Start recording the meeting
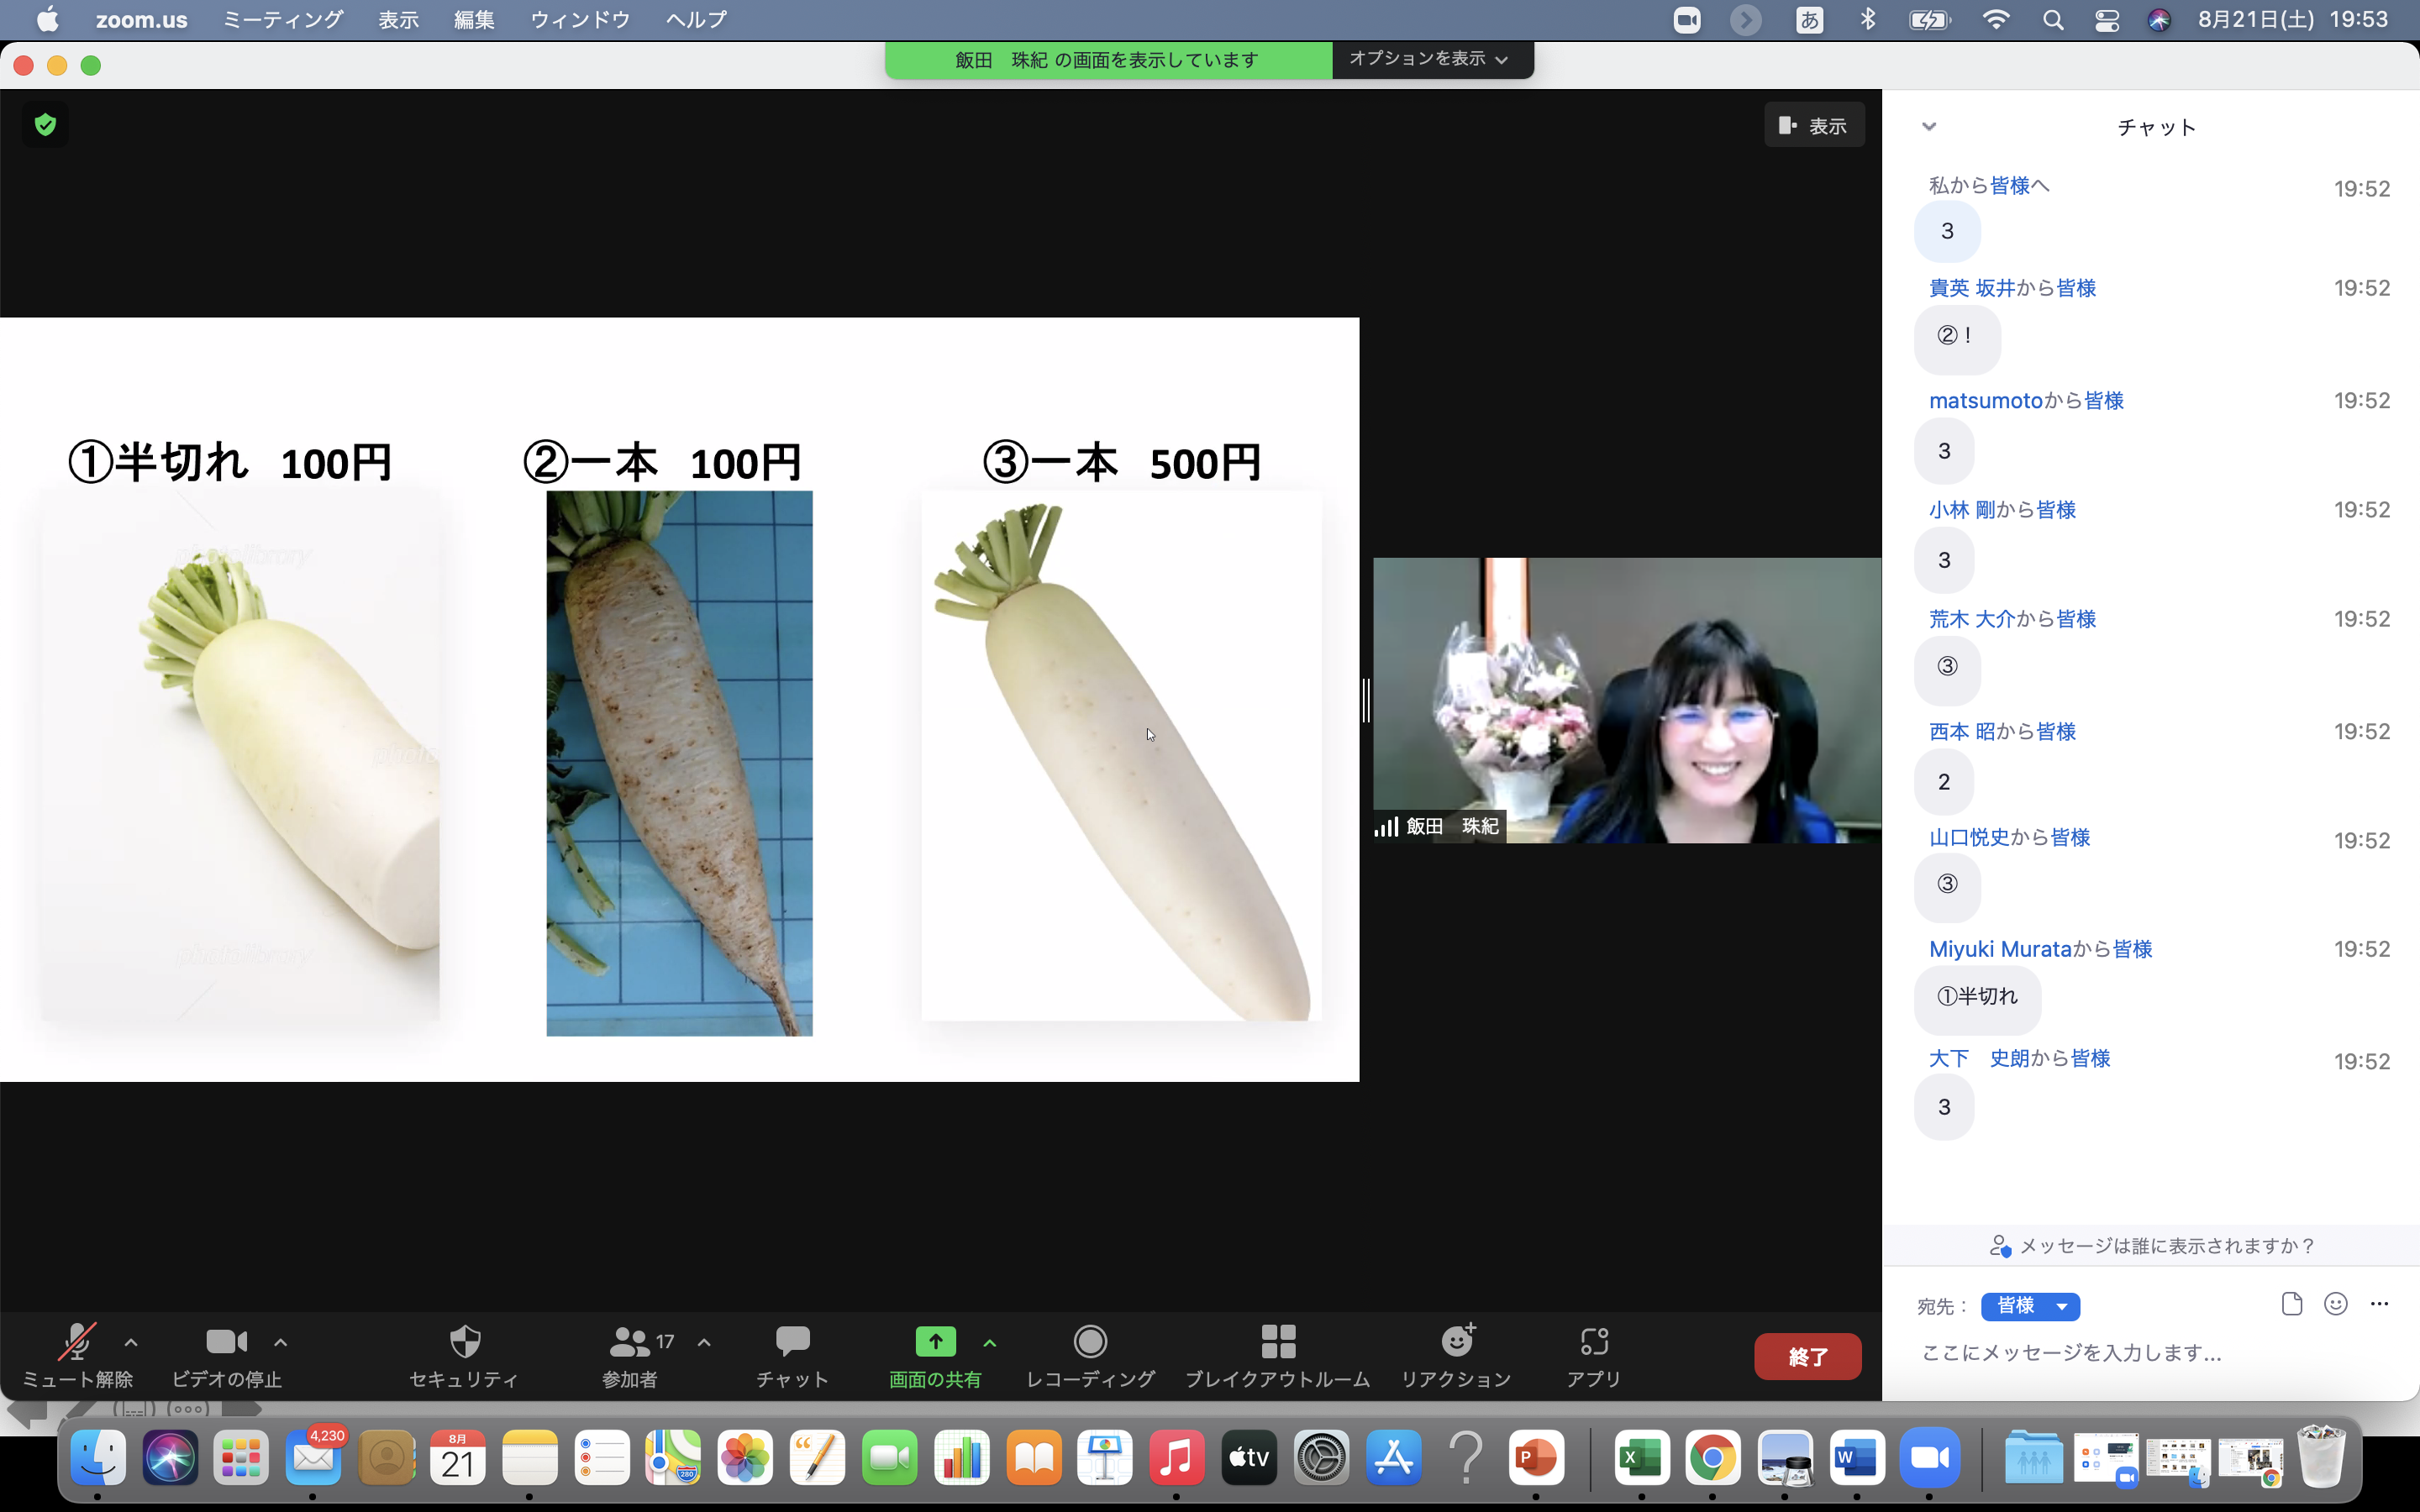The width and height of the screenshot is (2420, 1512). click(1090, 1354)
